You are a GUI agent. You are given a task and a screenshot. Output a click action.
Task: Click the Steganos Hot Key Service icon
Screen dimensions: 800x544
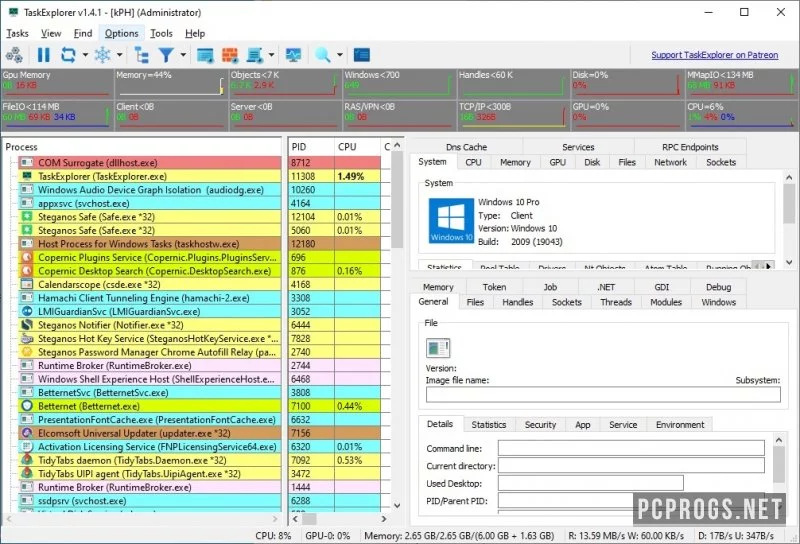[x=27, y=338]
